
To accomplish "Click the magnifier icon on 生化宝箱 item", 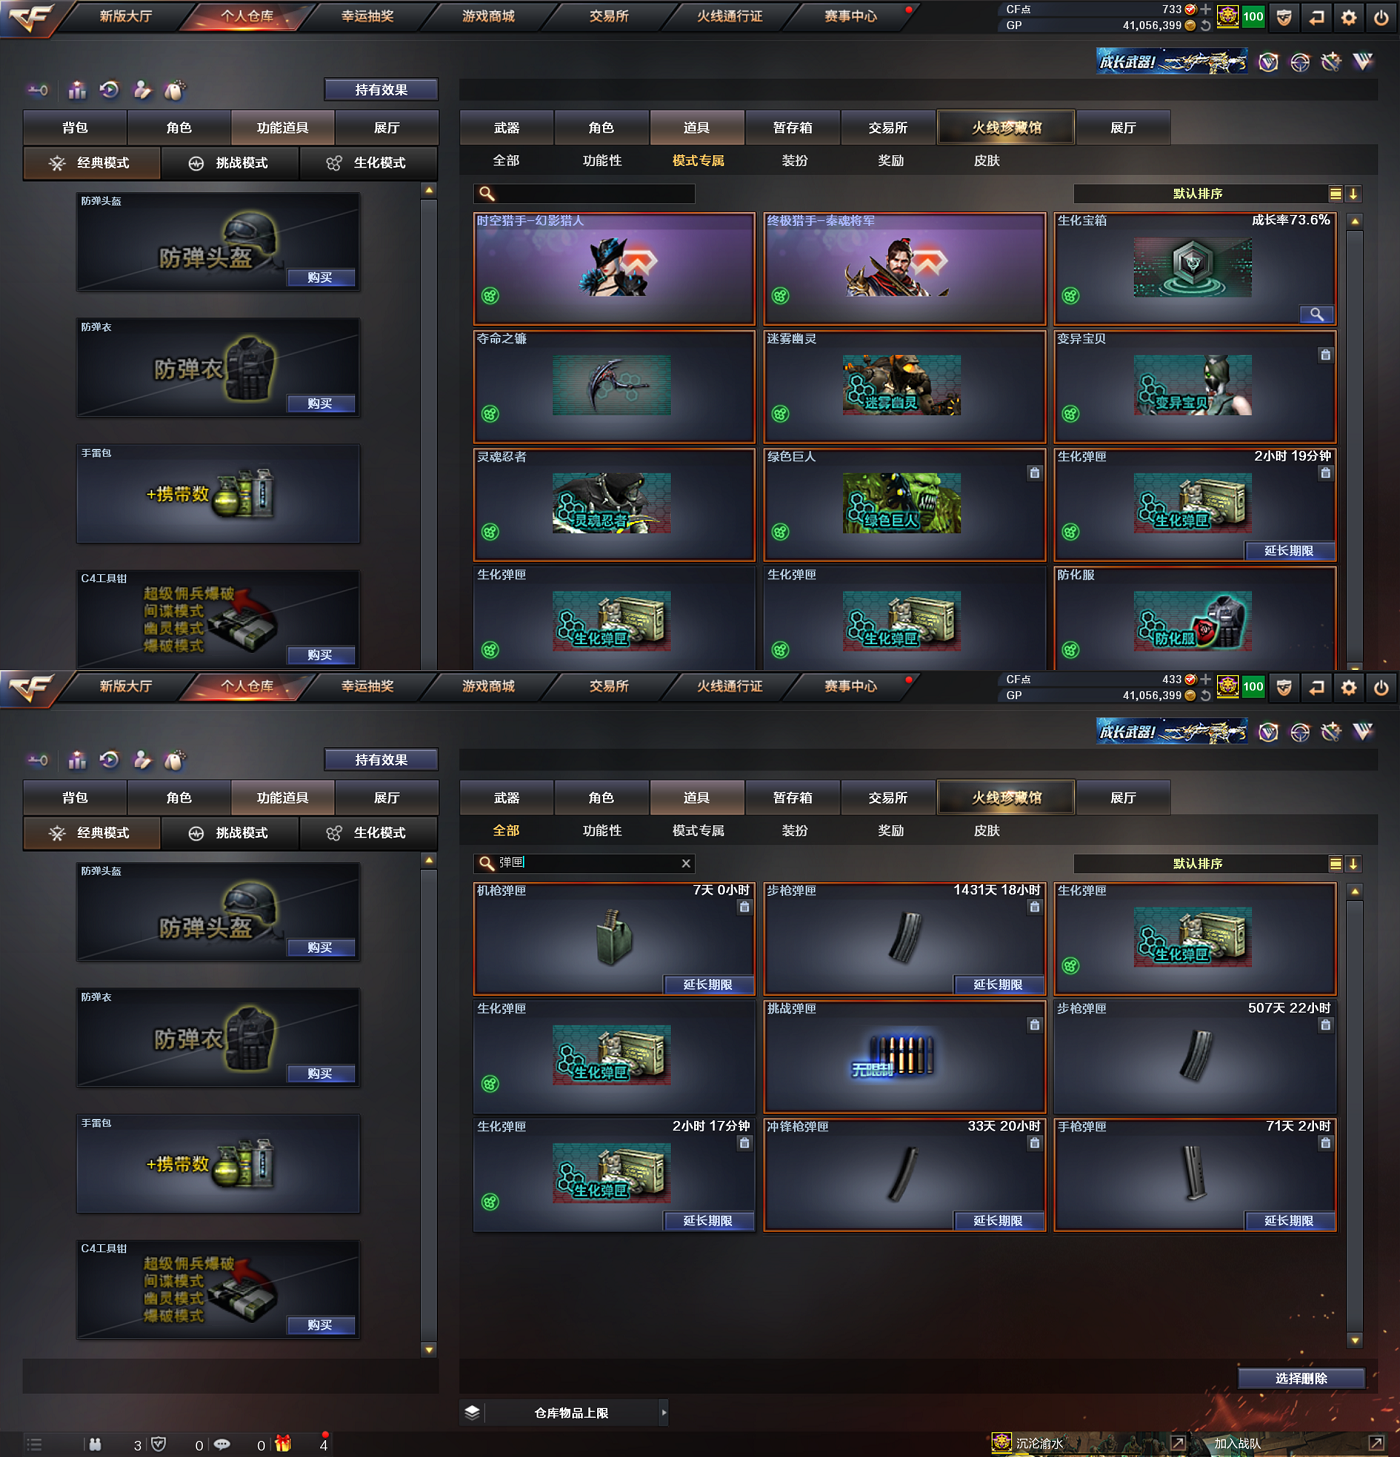I will point(1316,314).
